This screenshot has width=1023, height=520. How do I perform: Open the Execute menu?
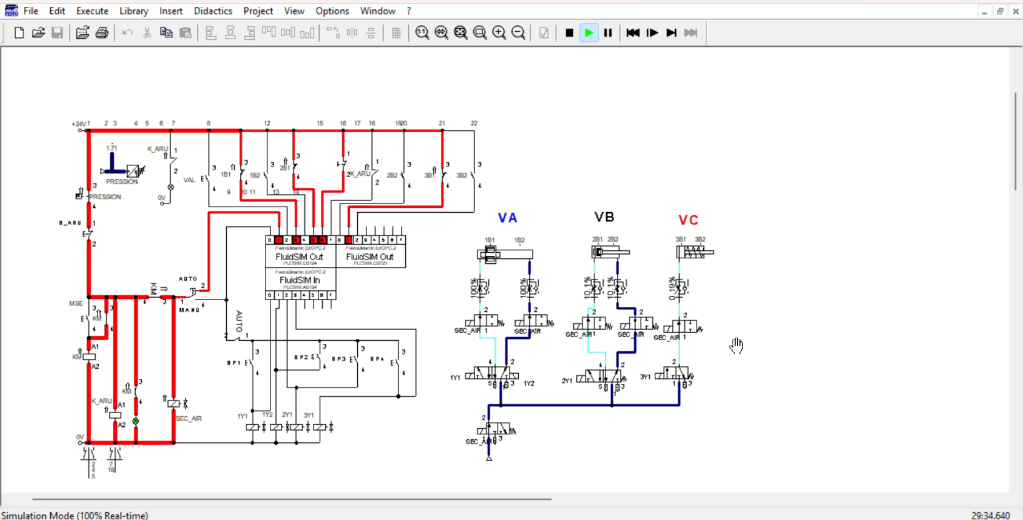tap(92, 11)
